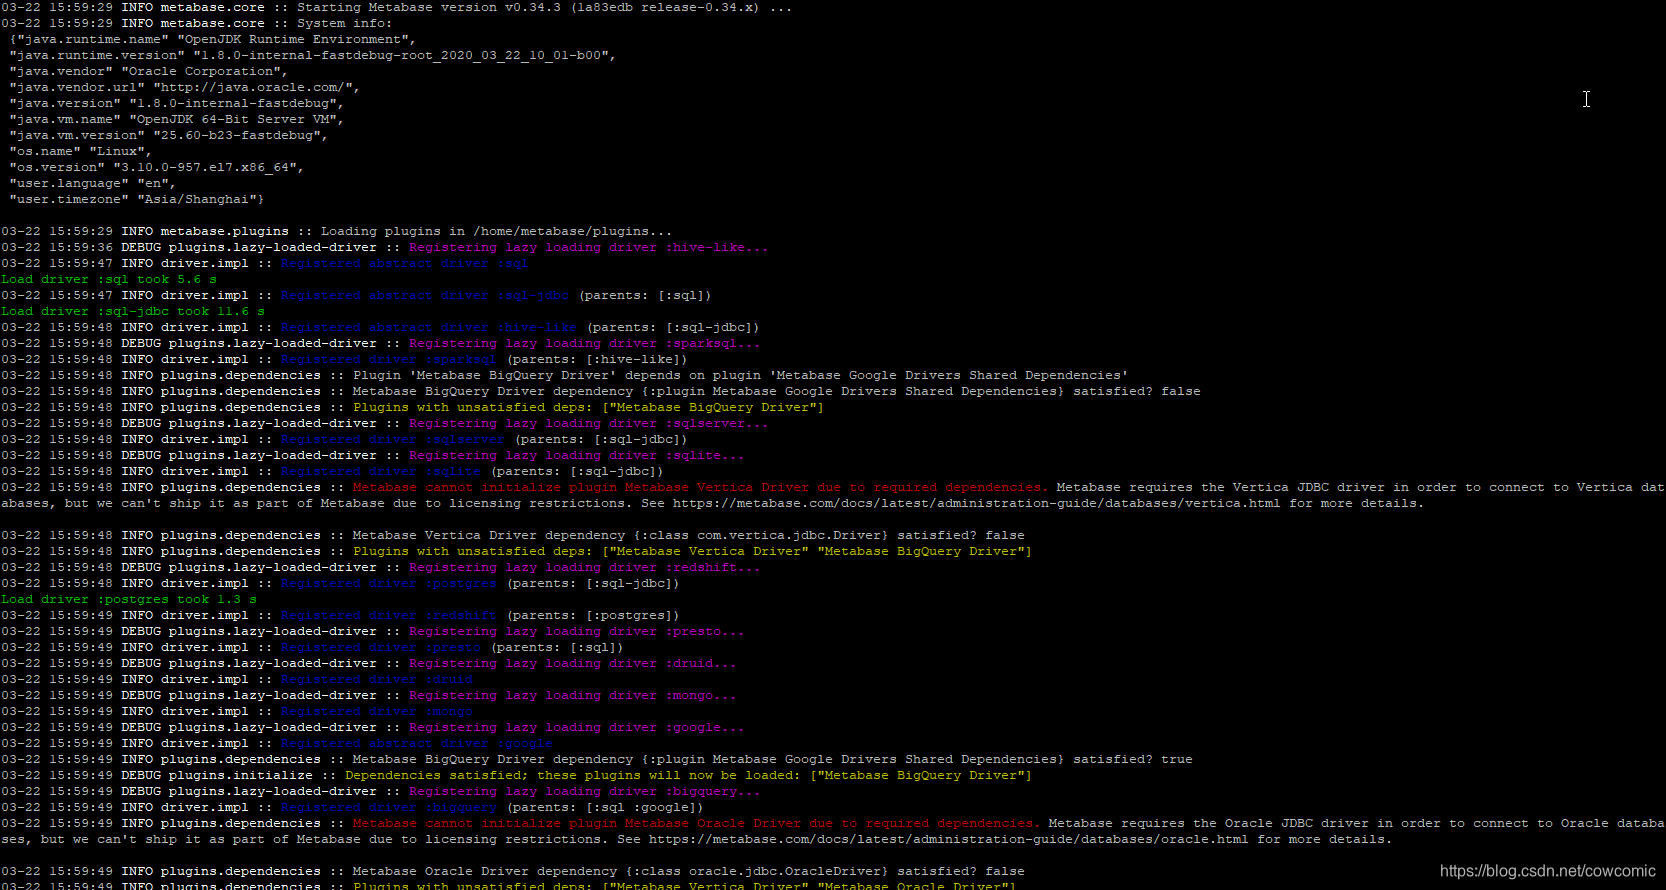This screenshot has height=890, width=1666.
Task: Select the BigQuery dependency 'satisfied? false' line
Action: point(601,391)
